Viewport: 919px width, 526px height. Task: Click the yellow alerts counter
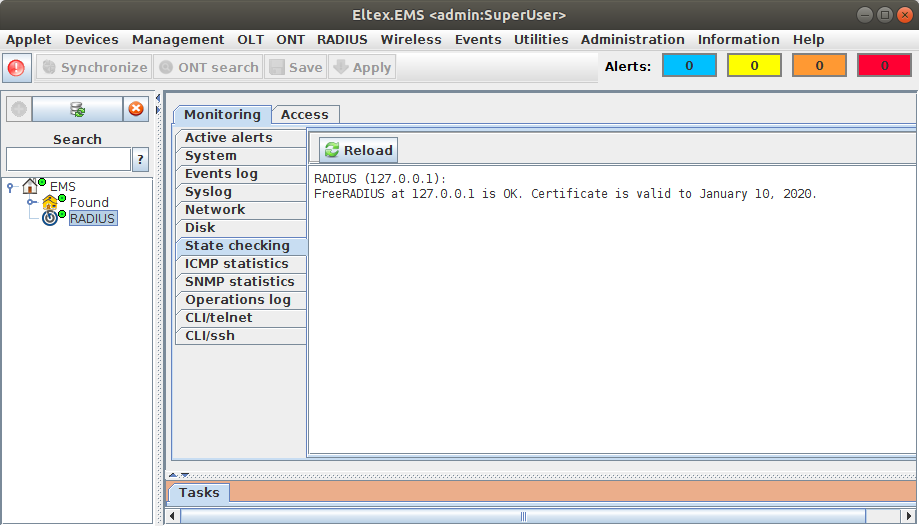click(754, 66)
